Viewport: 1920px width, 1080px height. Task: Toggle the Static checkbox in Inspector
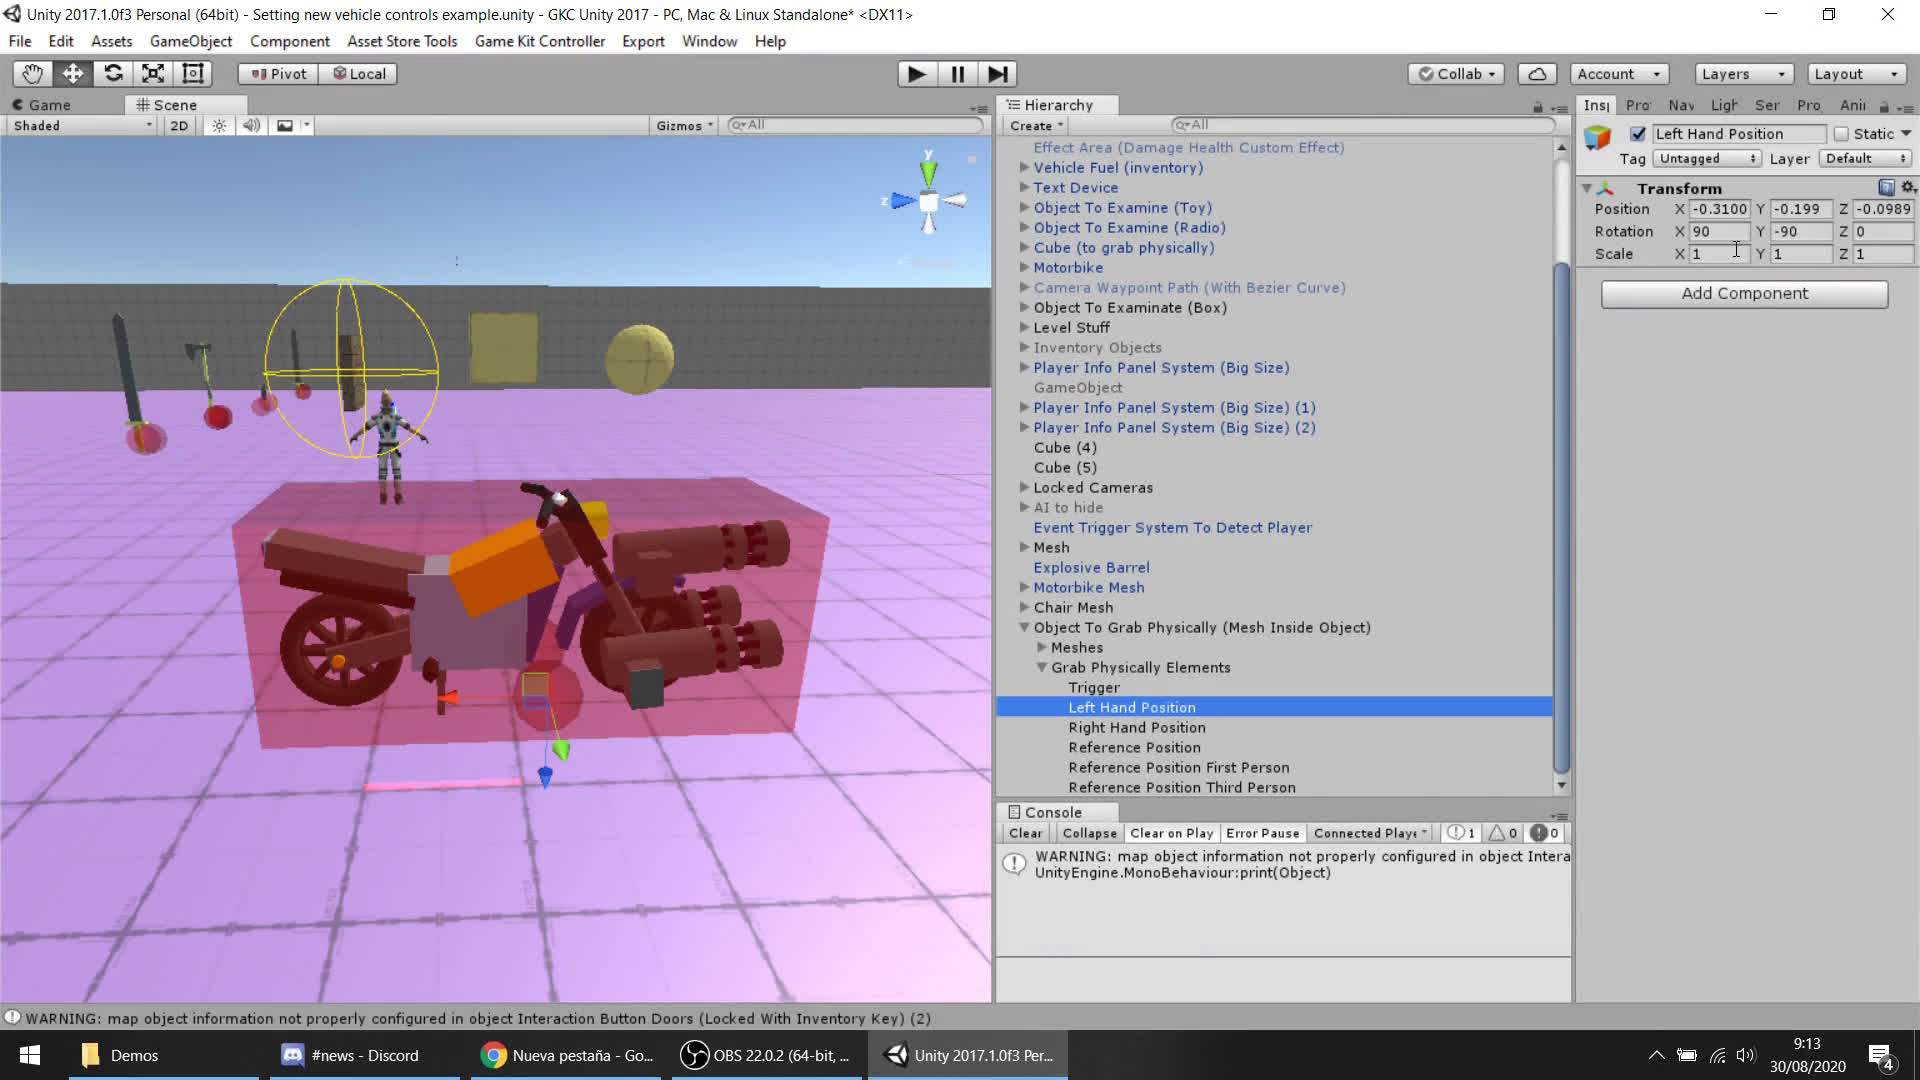[x=1840, y=133]
